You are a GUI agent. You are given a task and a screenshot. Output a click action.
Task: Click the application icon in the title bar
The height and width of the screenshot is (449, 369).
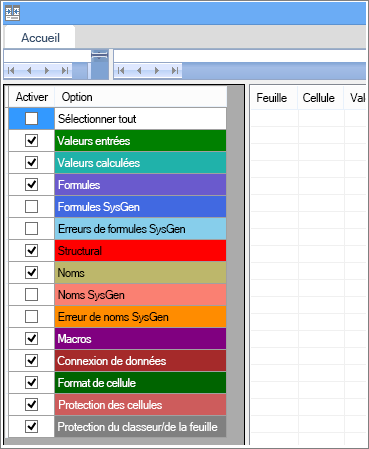coord(13,13)
